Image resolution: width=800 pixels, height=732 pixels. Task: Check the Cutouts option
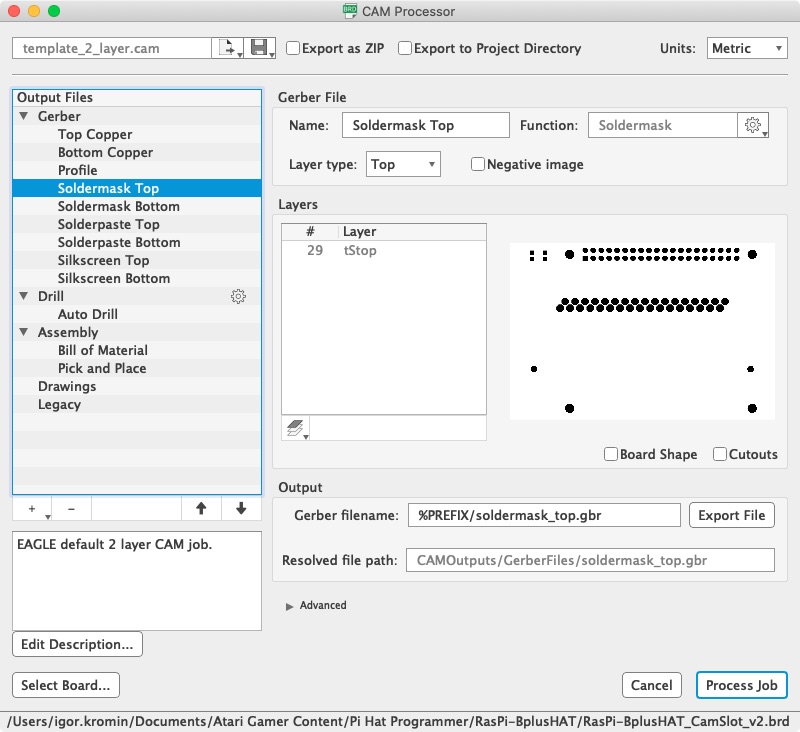(720, 454)
